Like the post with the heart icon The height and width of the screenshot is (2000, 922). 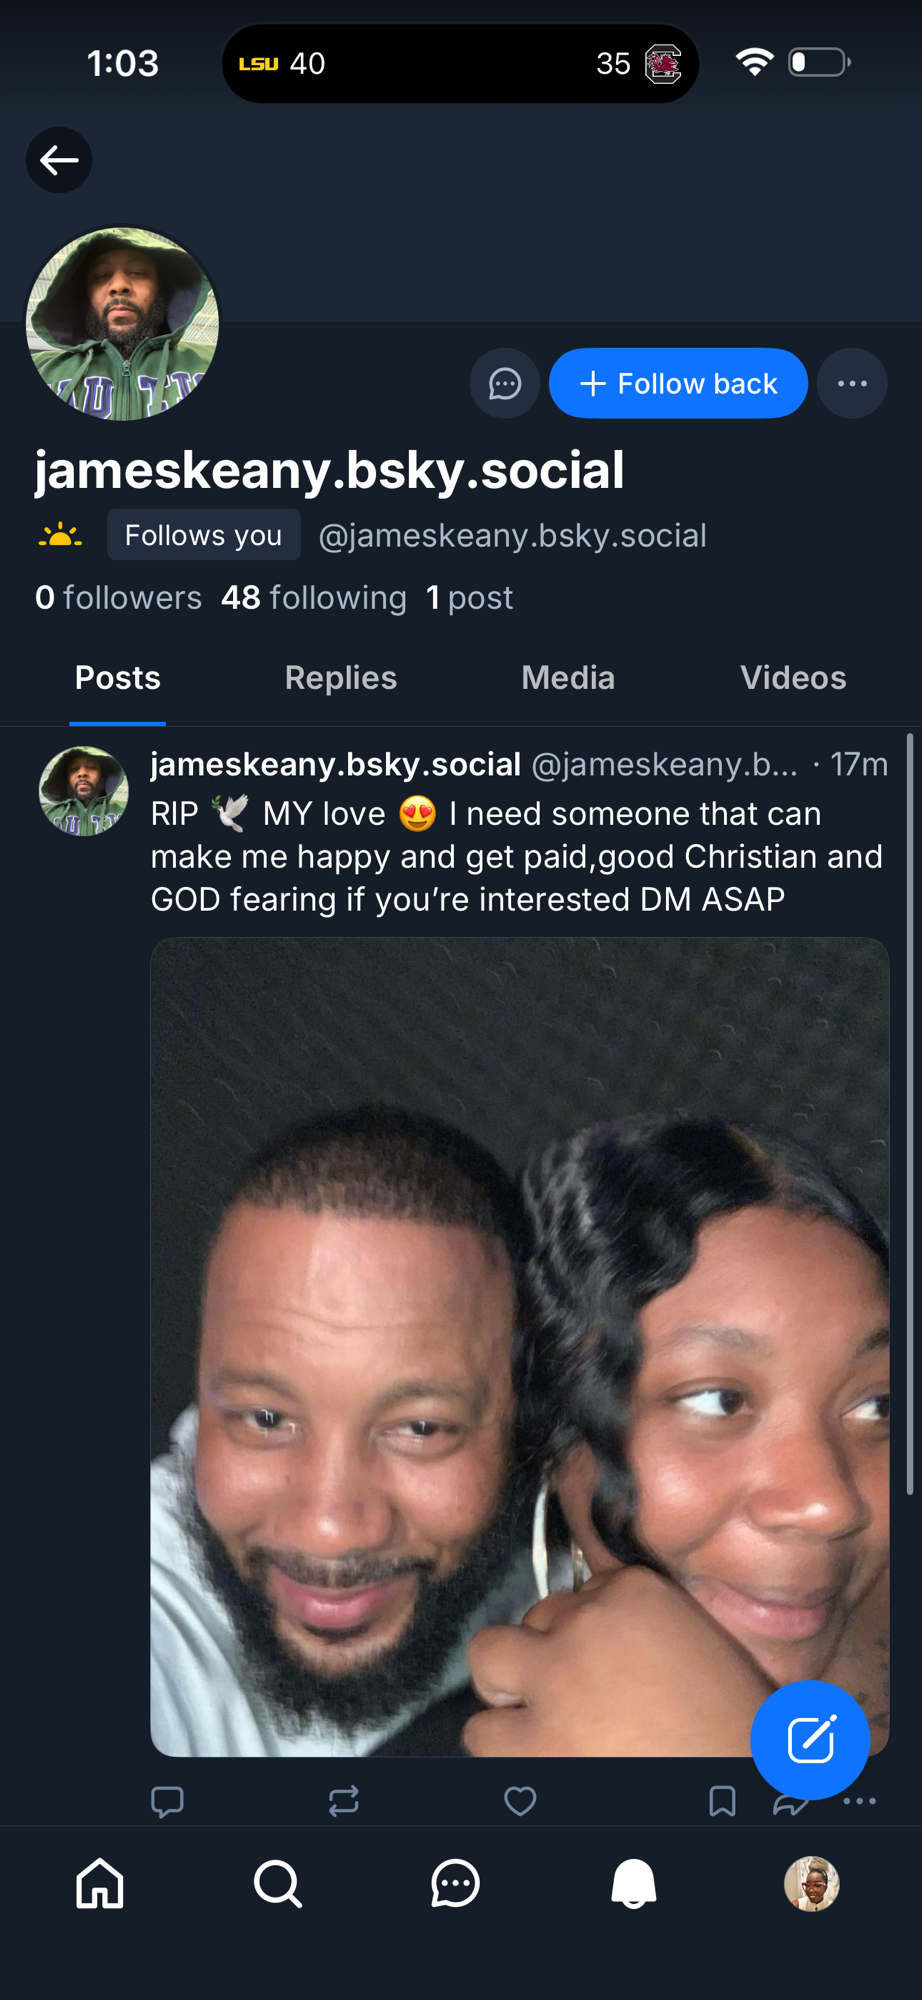click(x=520, y=1802)
